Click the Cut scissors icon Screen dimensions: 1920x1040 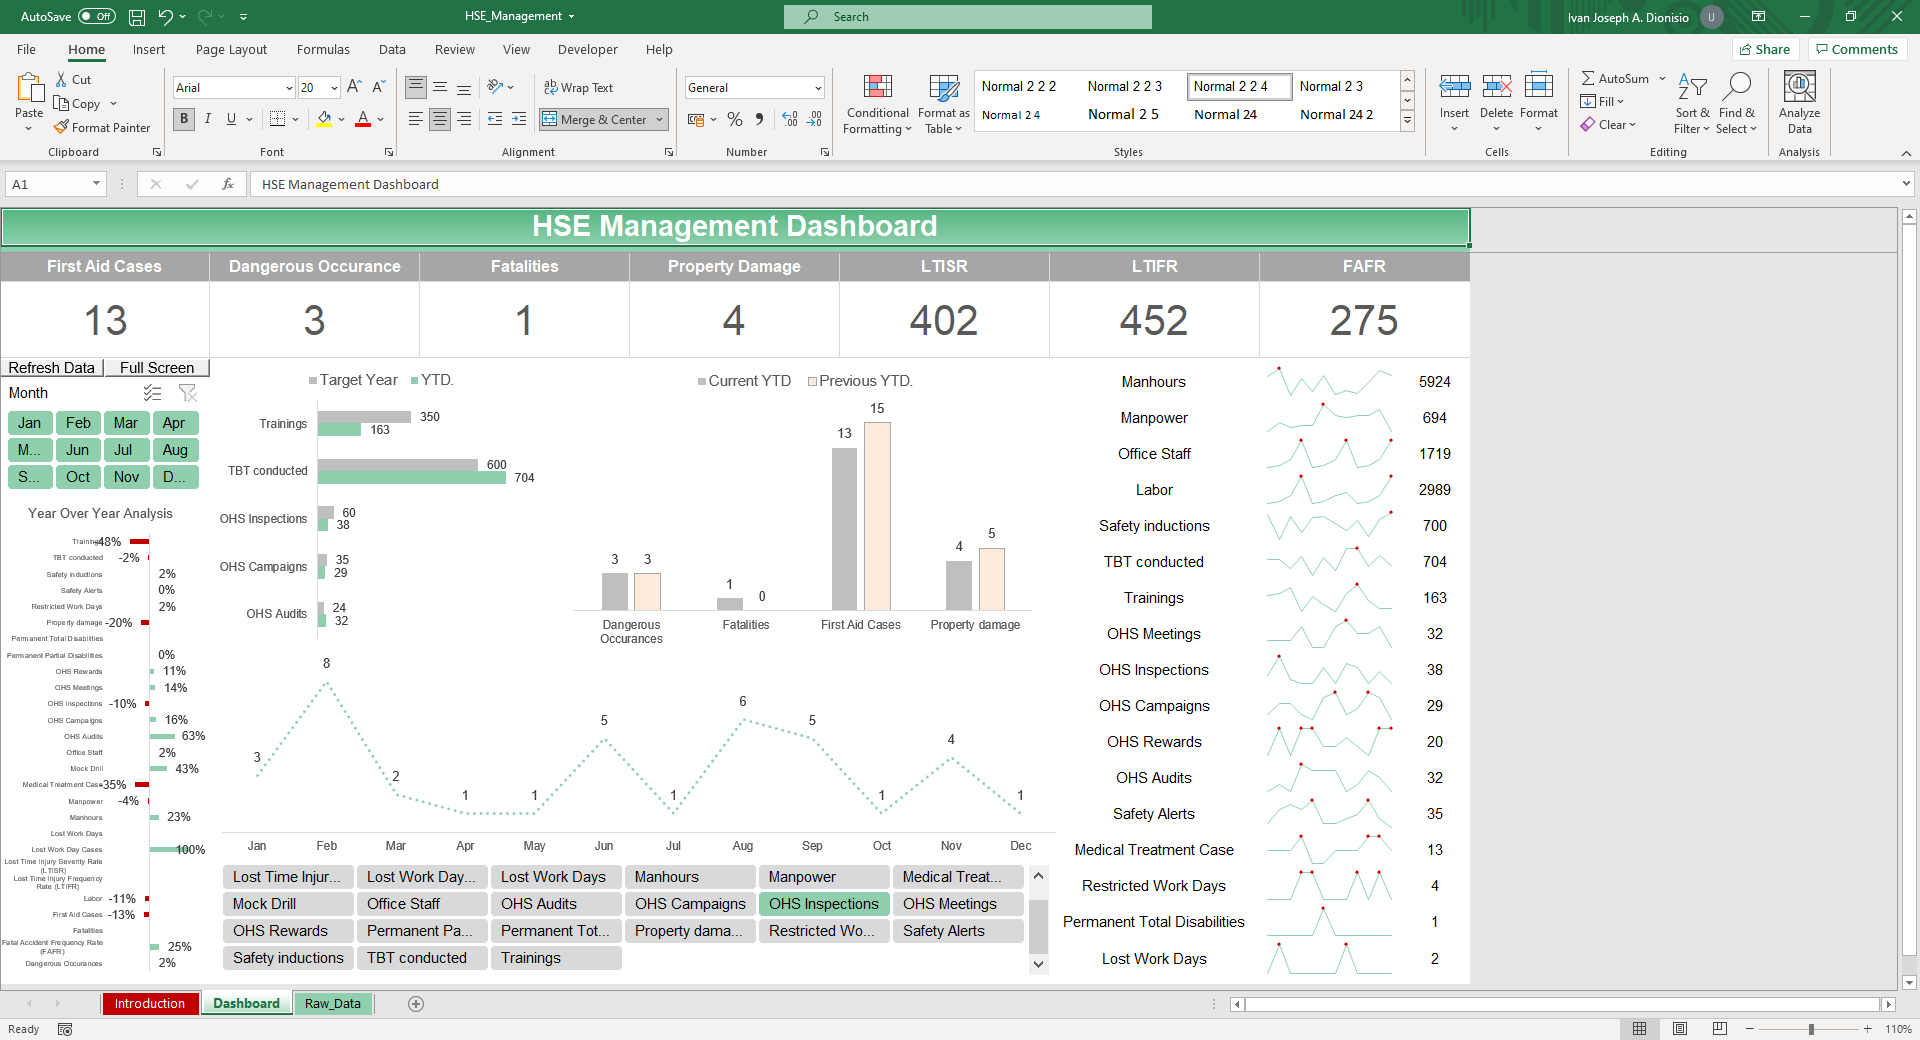(x=61, y=80)
